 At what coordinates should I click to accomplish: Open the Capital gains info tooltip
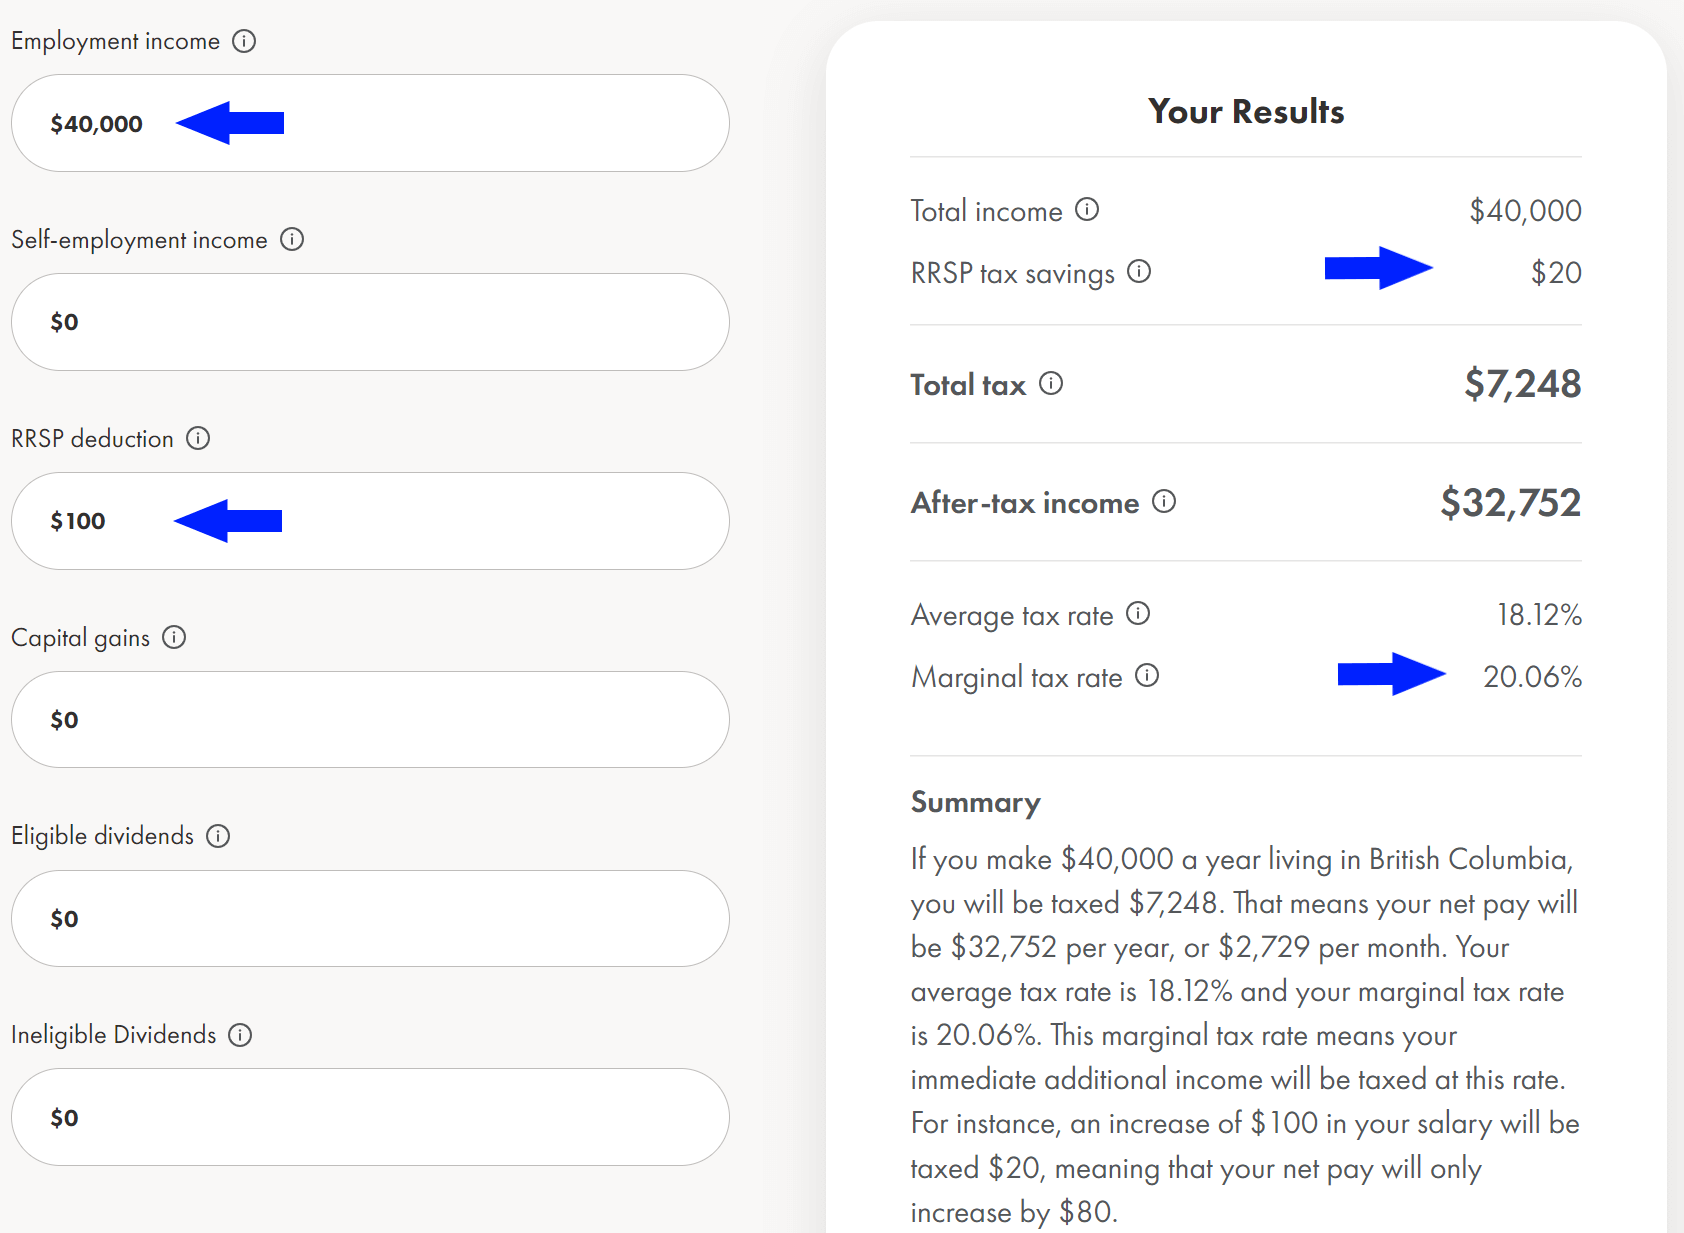click(174, 637)
